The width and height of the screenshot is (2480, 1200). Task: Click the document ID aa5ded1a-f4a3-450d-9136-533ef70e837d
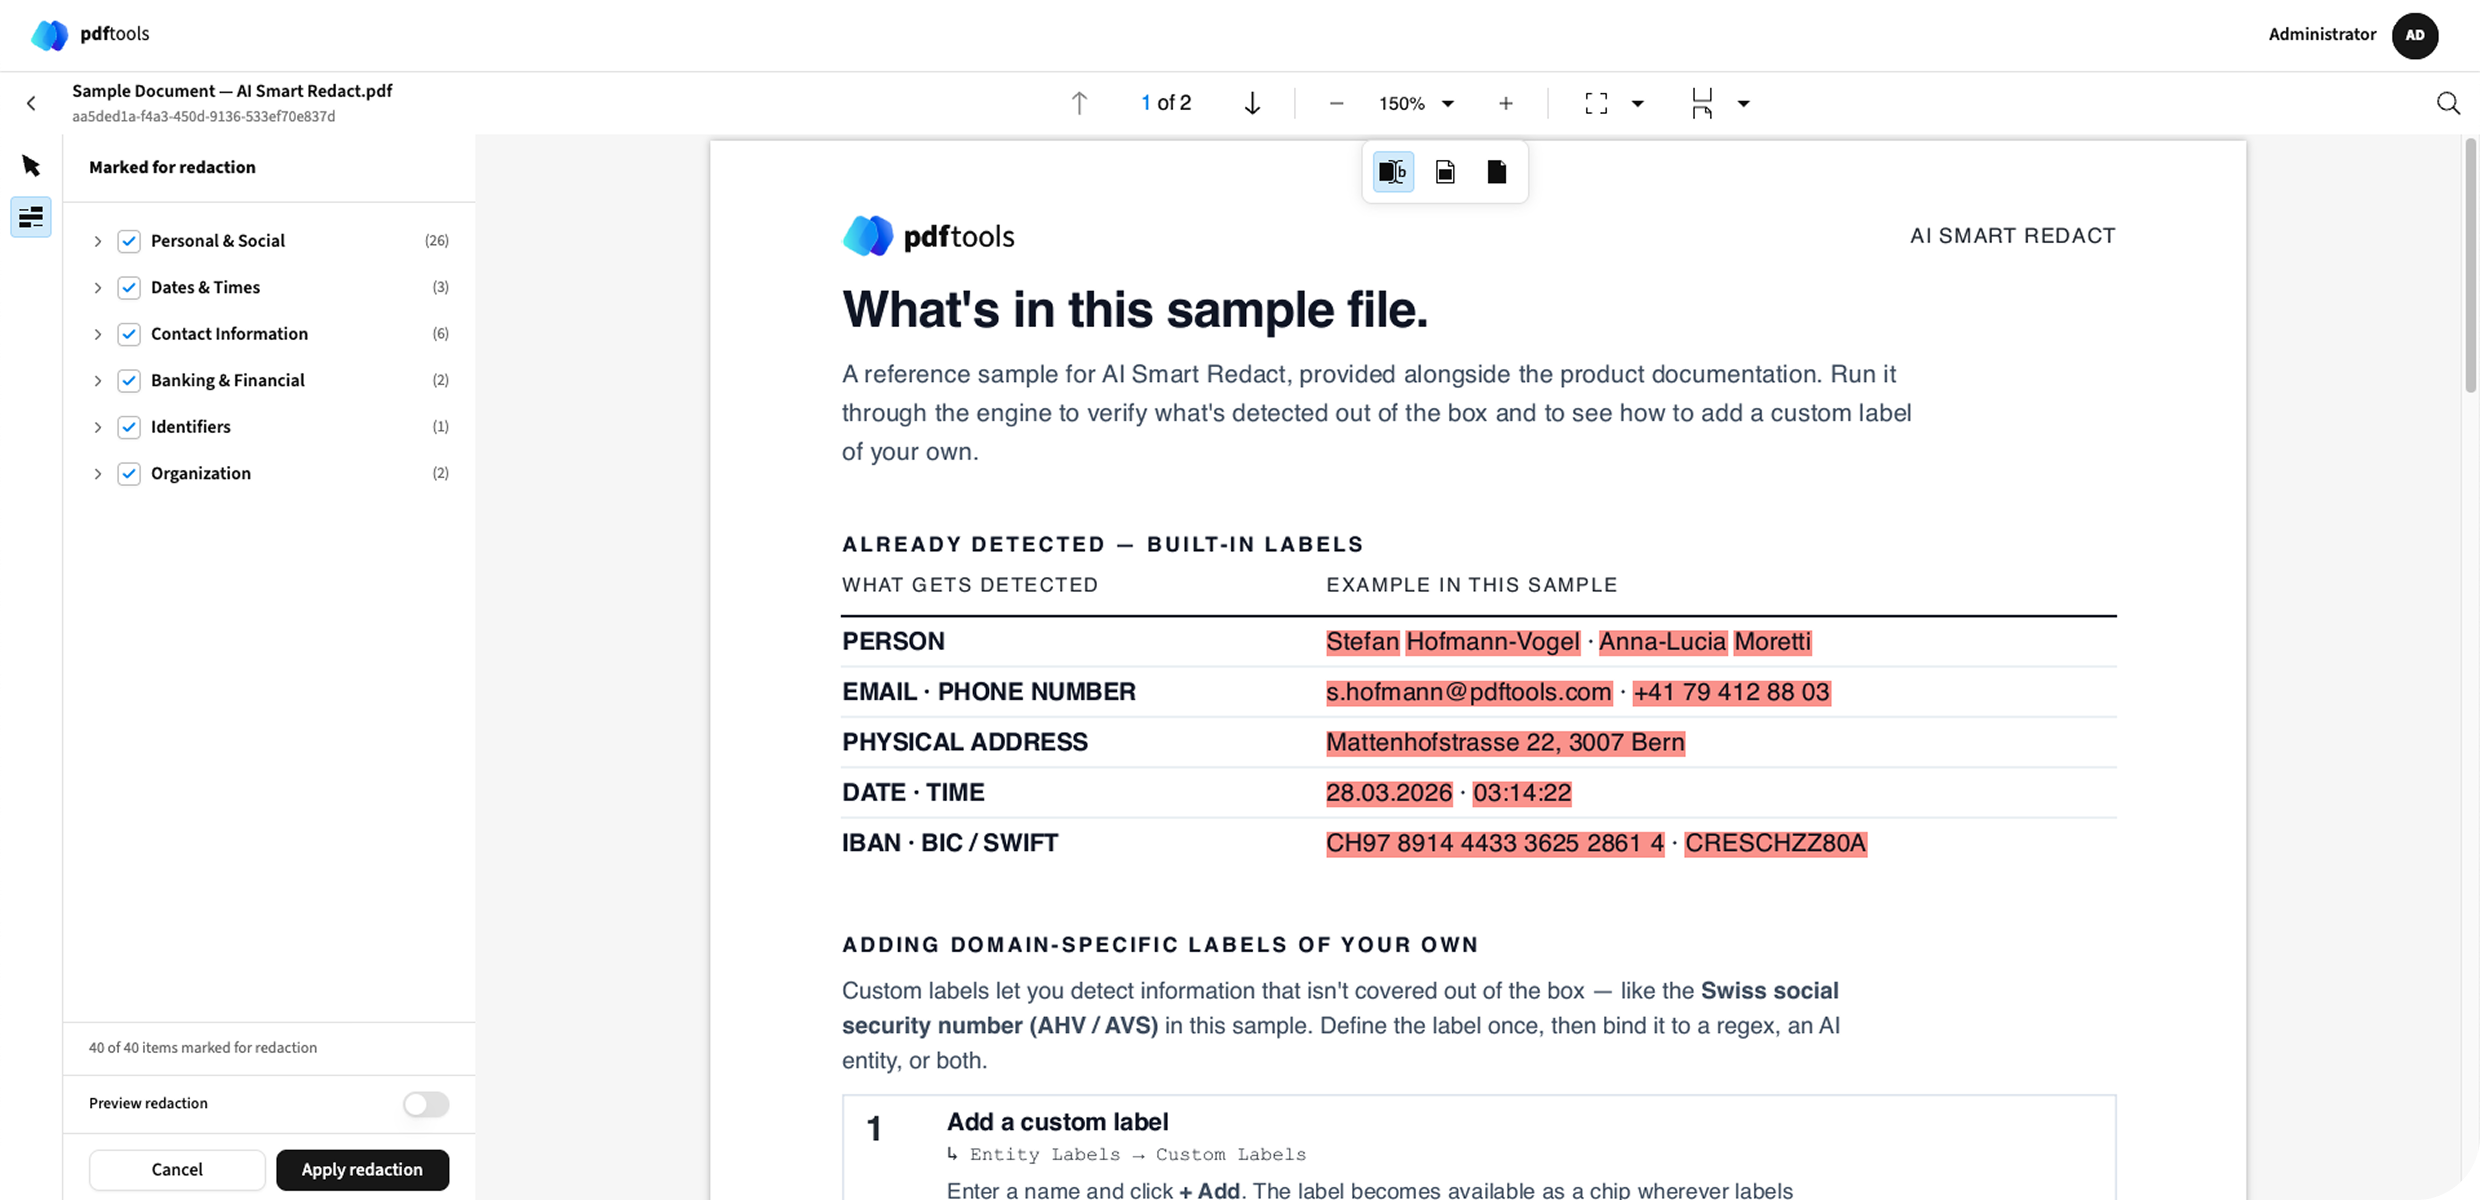point(204,117)
